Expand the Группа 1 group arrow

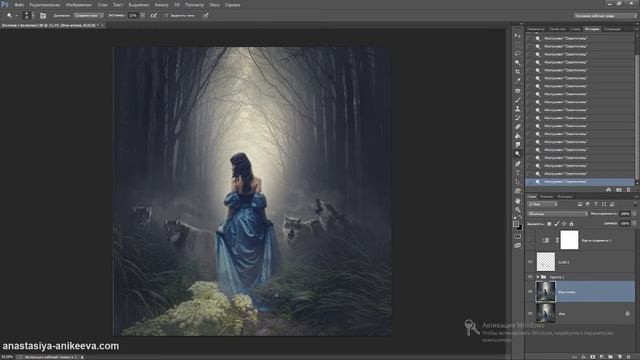click(538, 277)
